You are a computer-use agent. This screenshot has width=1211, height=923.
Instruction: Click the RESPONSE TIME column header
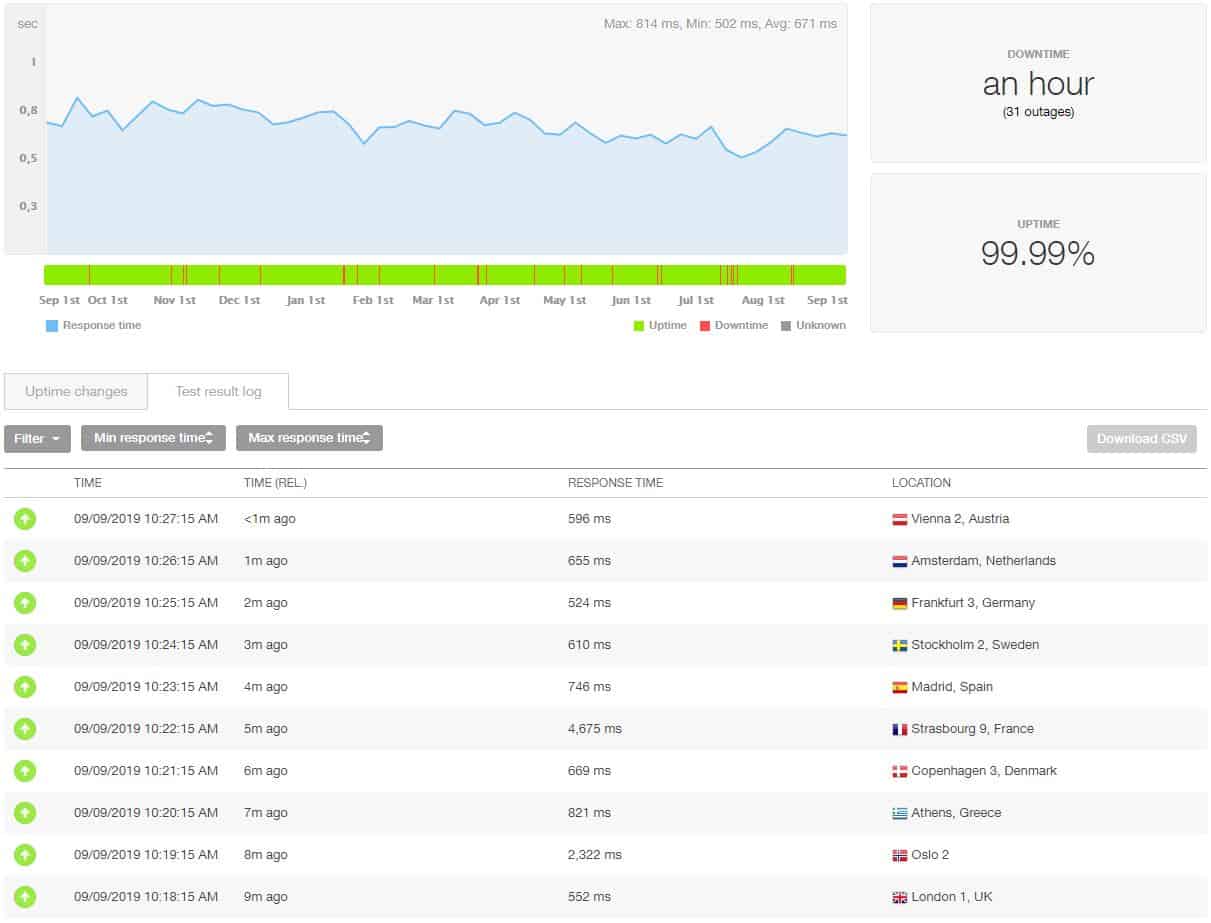click(615, 483)
